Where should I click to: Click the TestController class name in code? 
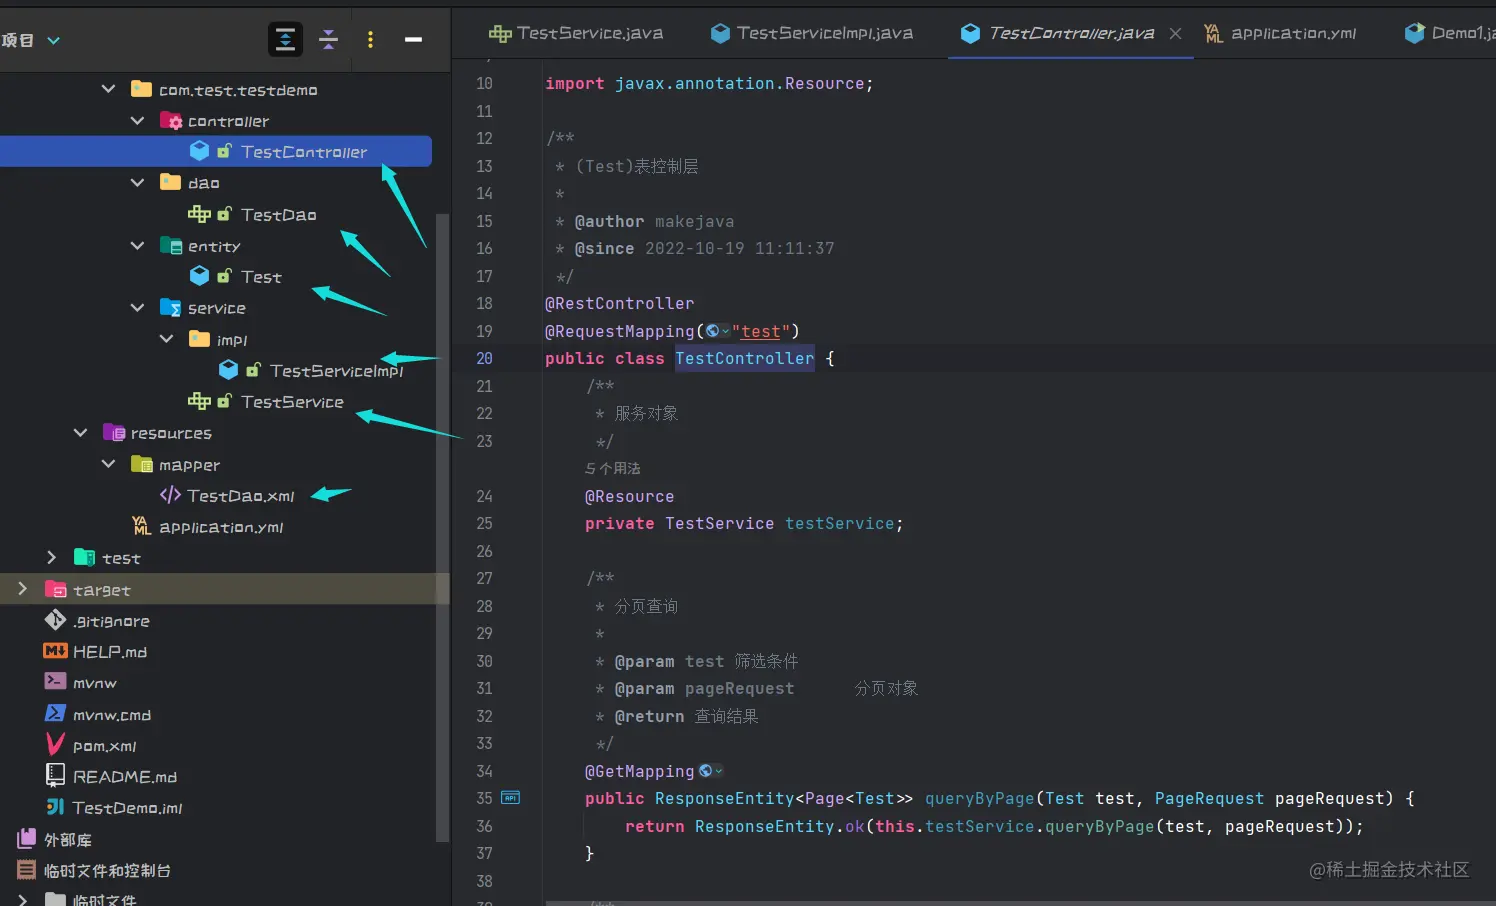744,358
